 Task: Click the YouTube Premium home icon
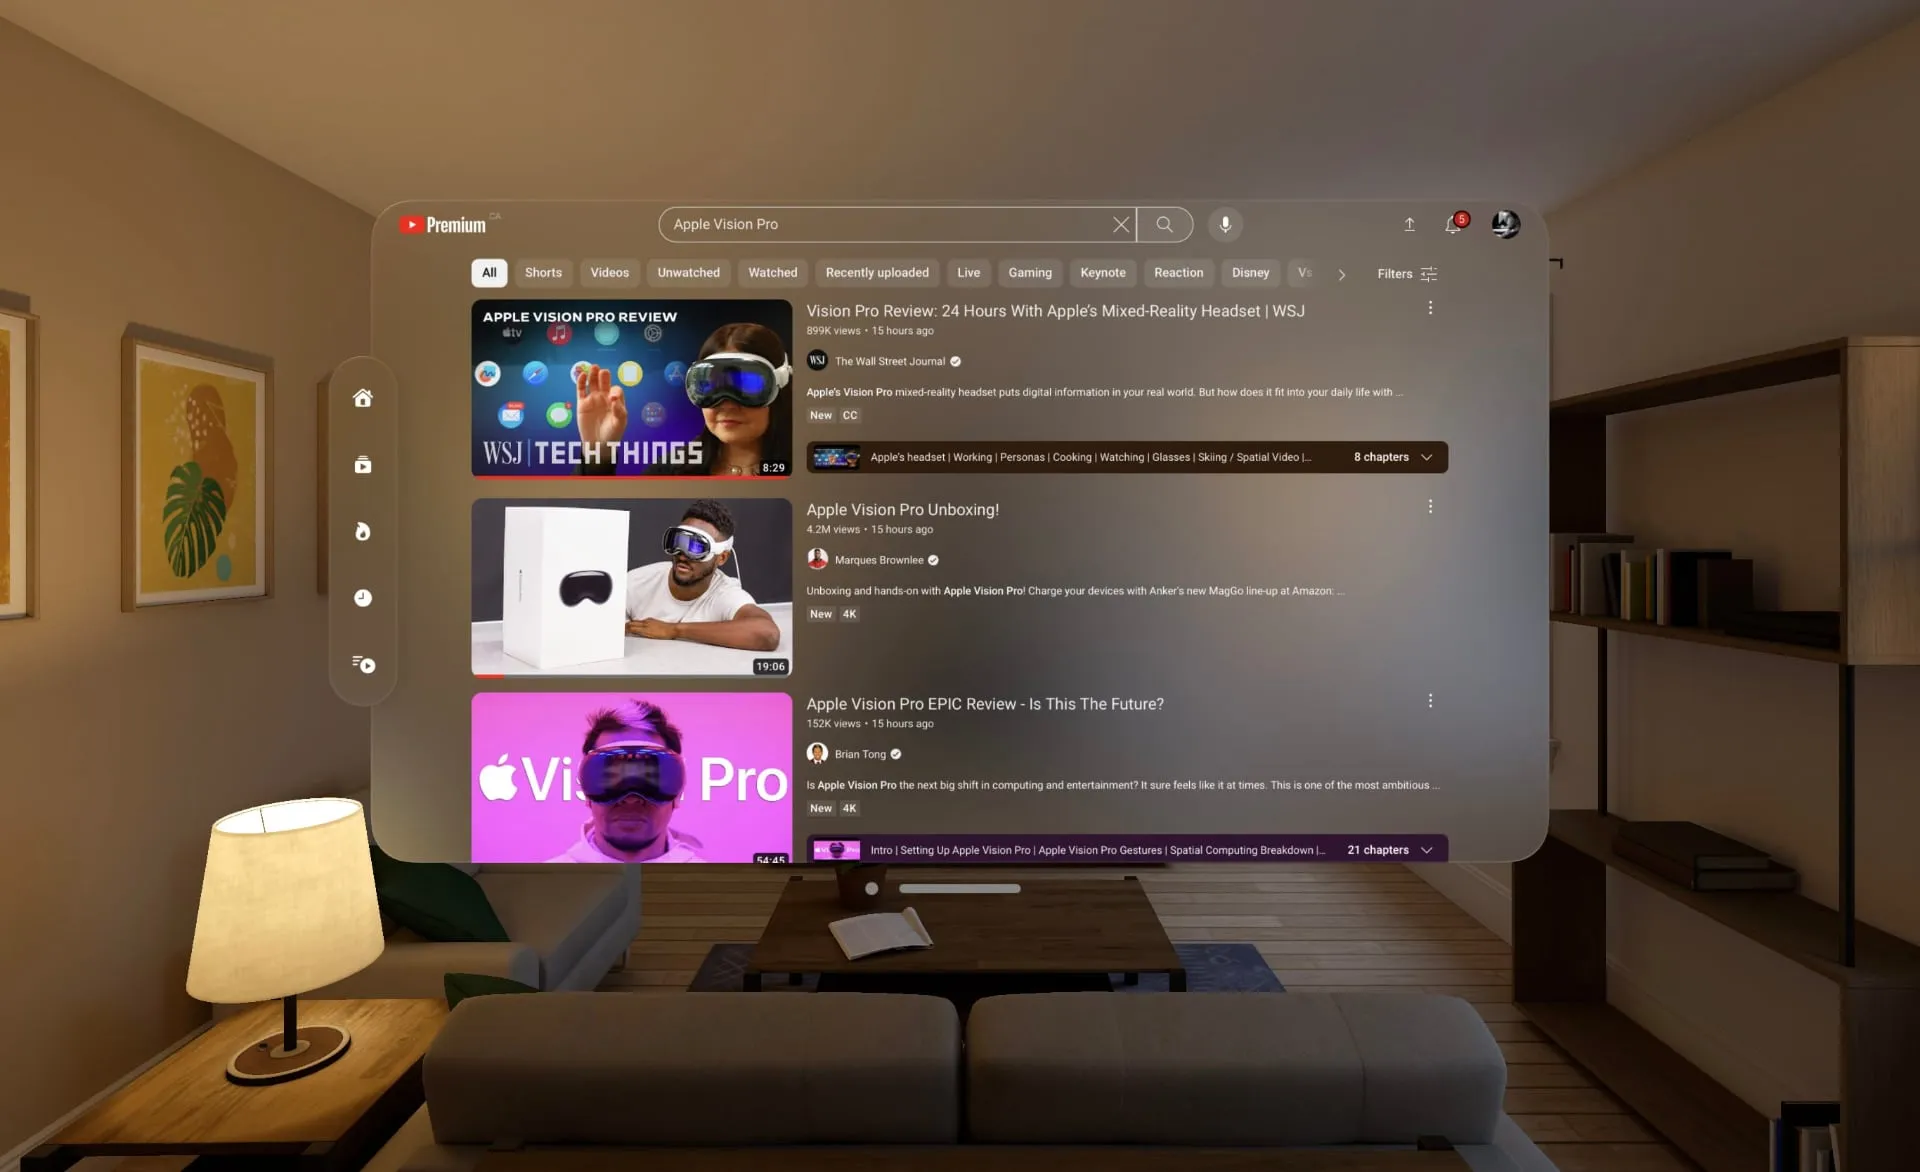point(362,398)
